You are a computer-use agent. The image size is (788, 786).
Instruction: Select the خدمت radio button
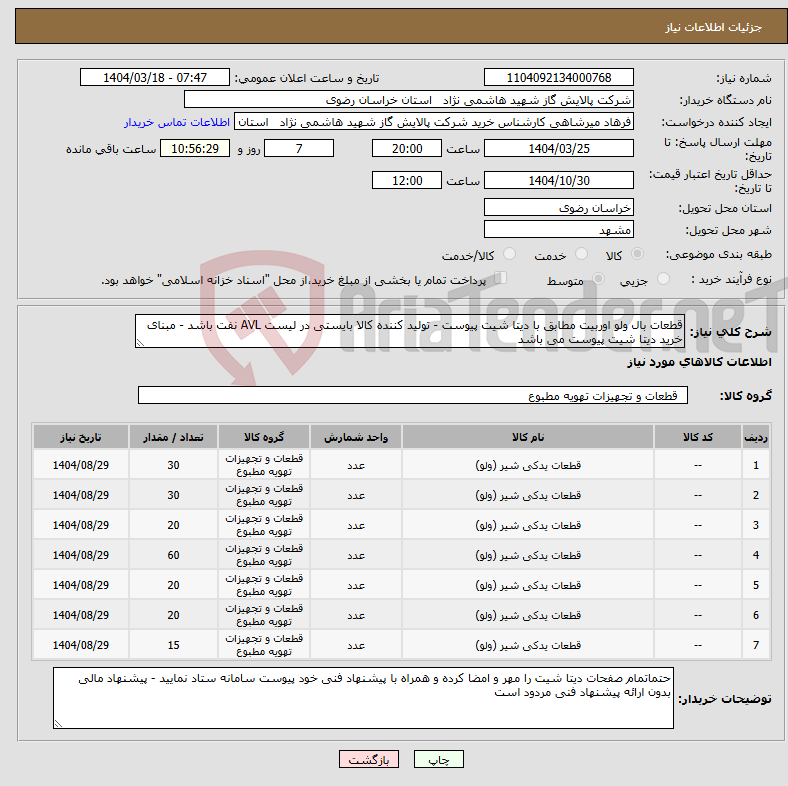pyautogui.click(x=581, y=254)
